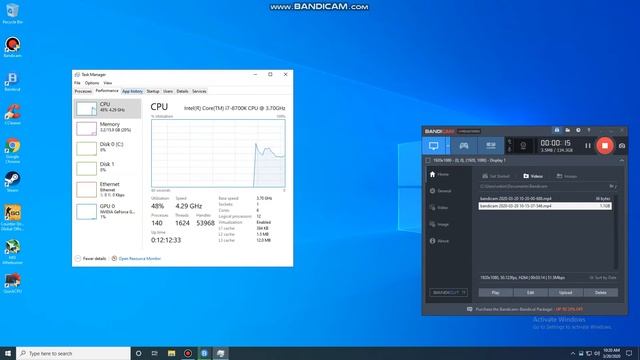Open Image settings in Bandicam sidebar
This screenshot has width=640, height=360.
coord(439,224)
